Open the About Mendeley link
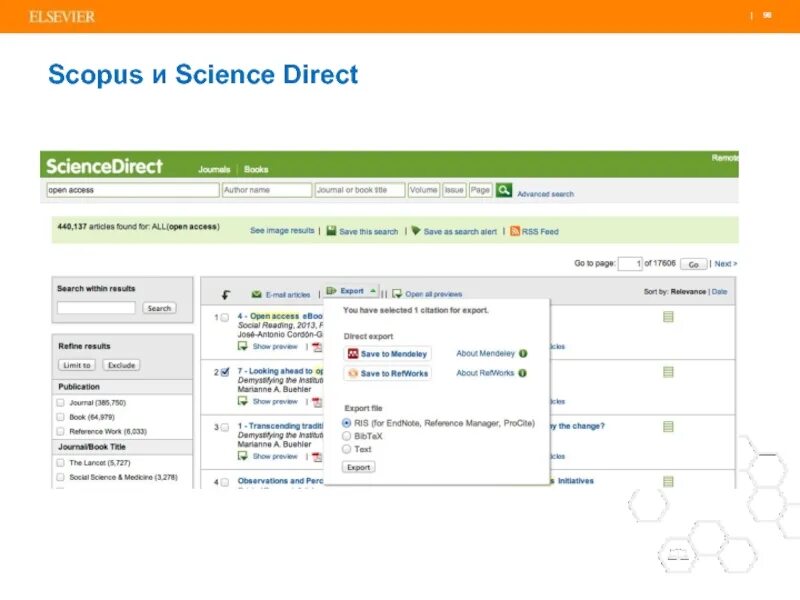The image size is (800, 600). (x=485, y=354)
